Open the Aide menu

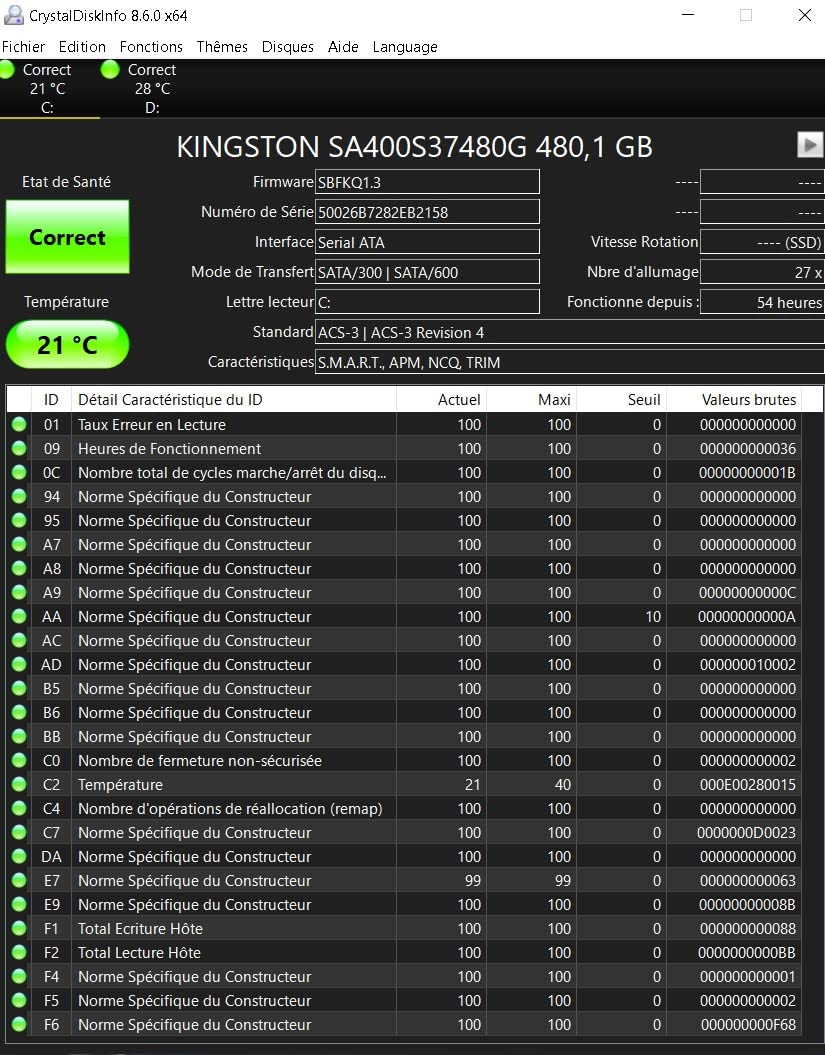pyautogui.click(x=343, y=46)
